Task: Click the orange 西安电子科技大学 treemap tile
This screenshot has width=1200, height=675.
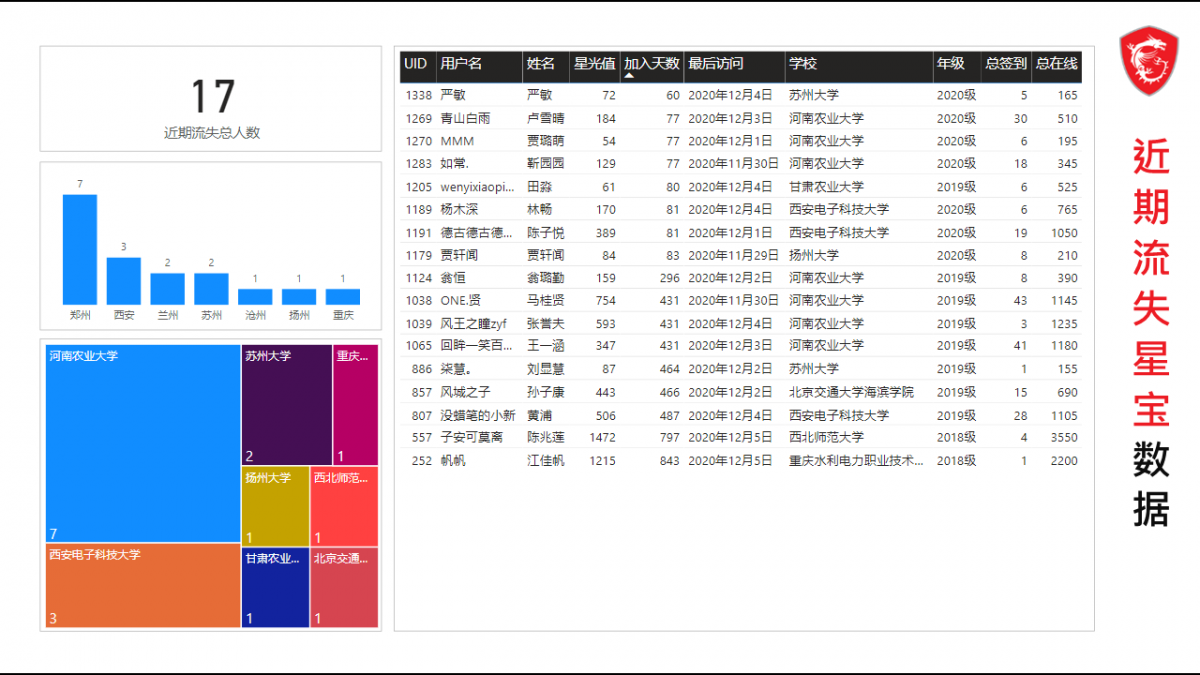Action: coord(143,585)
